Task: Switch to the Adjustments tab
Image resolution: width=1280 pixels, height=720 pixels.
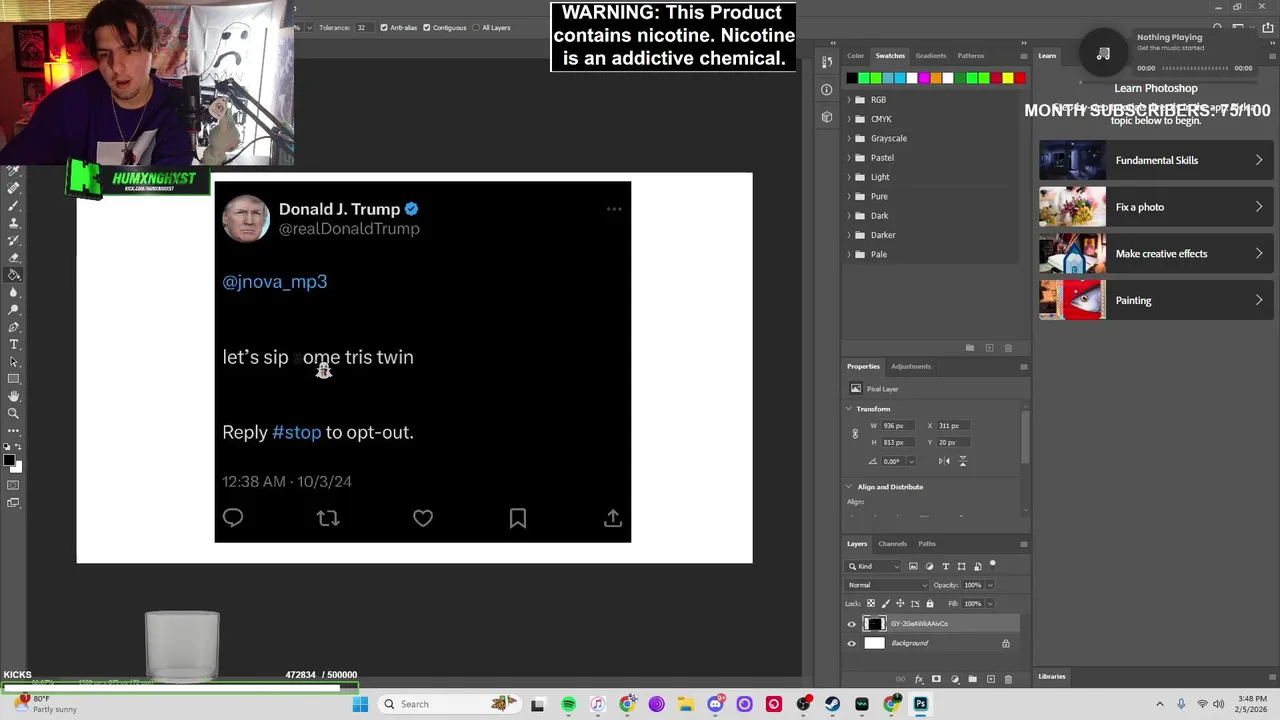Action: 910,366
